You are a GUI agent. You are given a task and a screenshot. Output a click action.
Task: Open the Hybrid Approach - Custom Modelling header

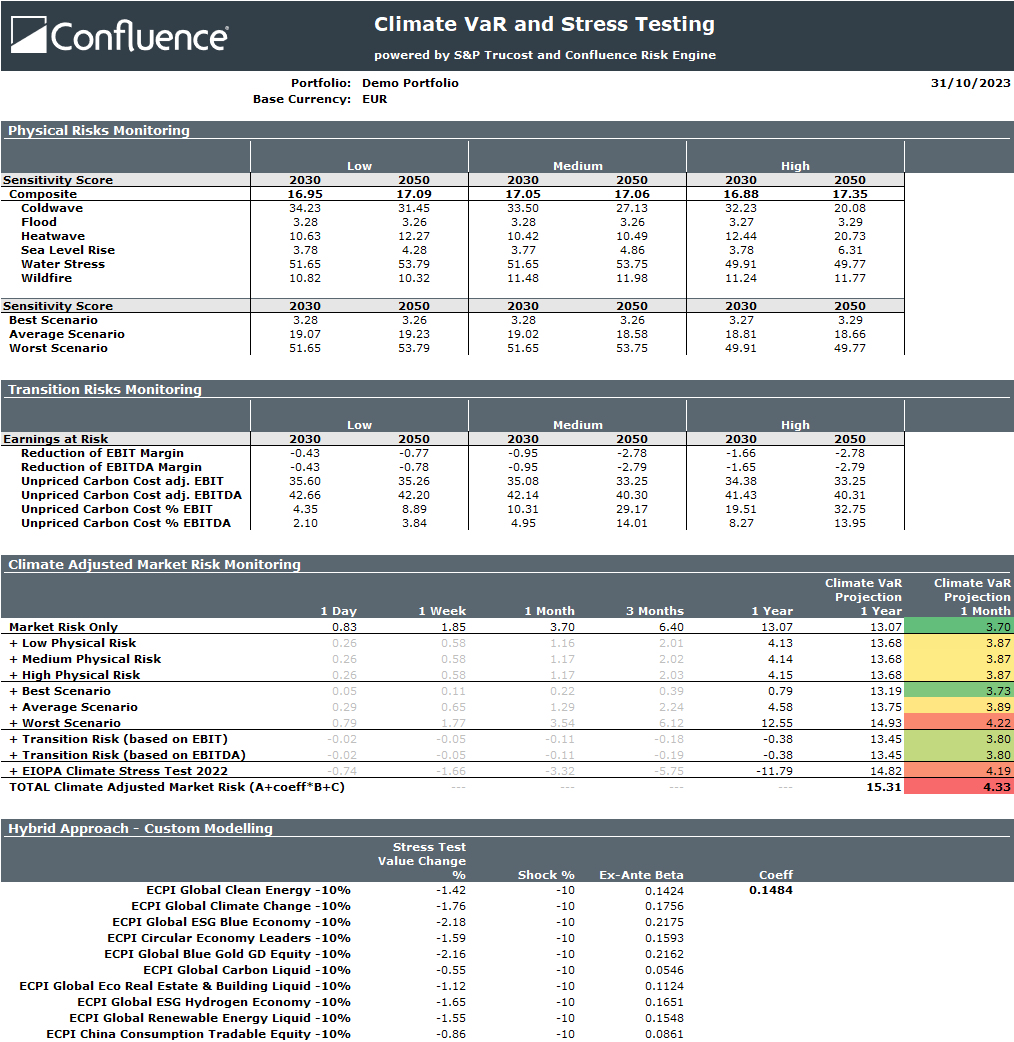click(x=140, y=828)
